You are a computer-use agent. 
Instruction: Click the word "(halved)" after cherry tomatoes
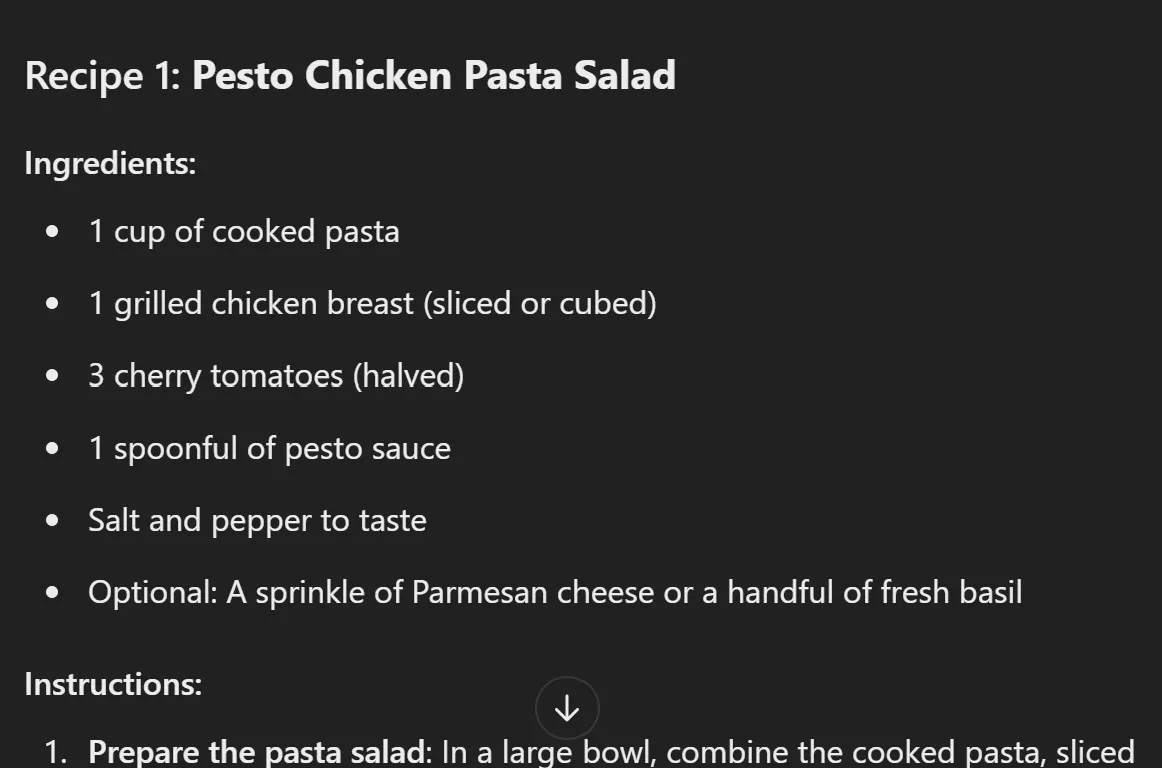click(x=411, y=375)
